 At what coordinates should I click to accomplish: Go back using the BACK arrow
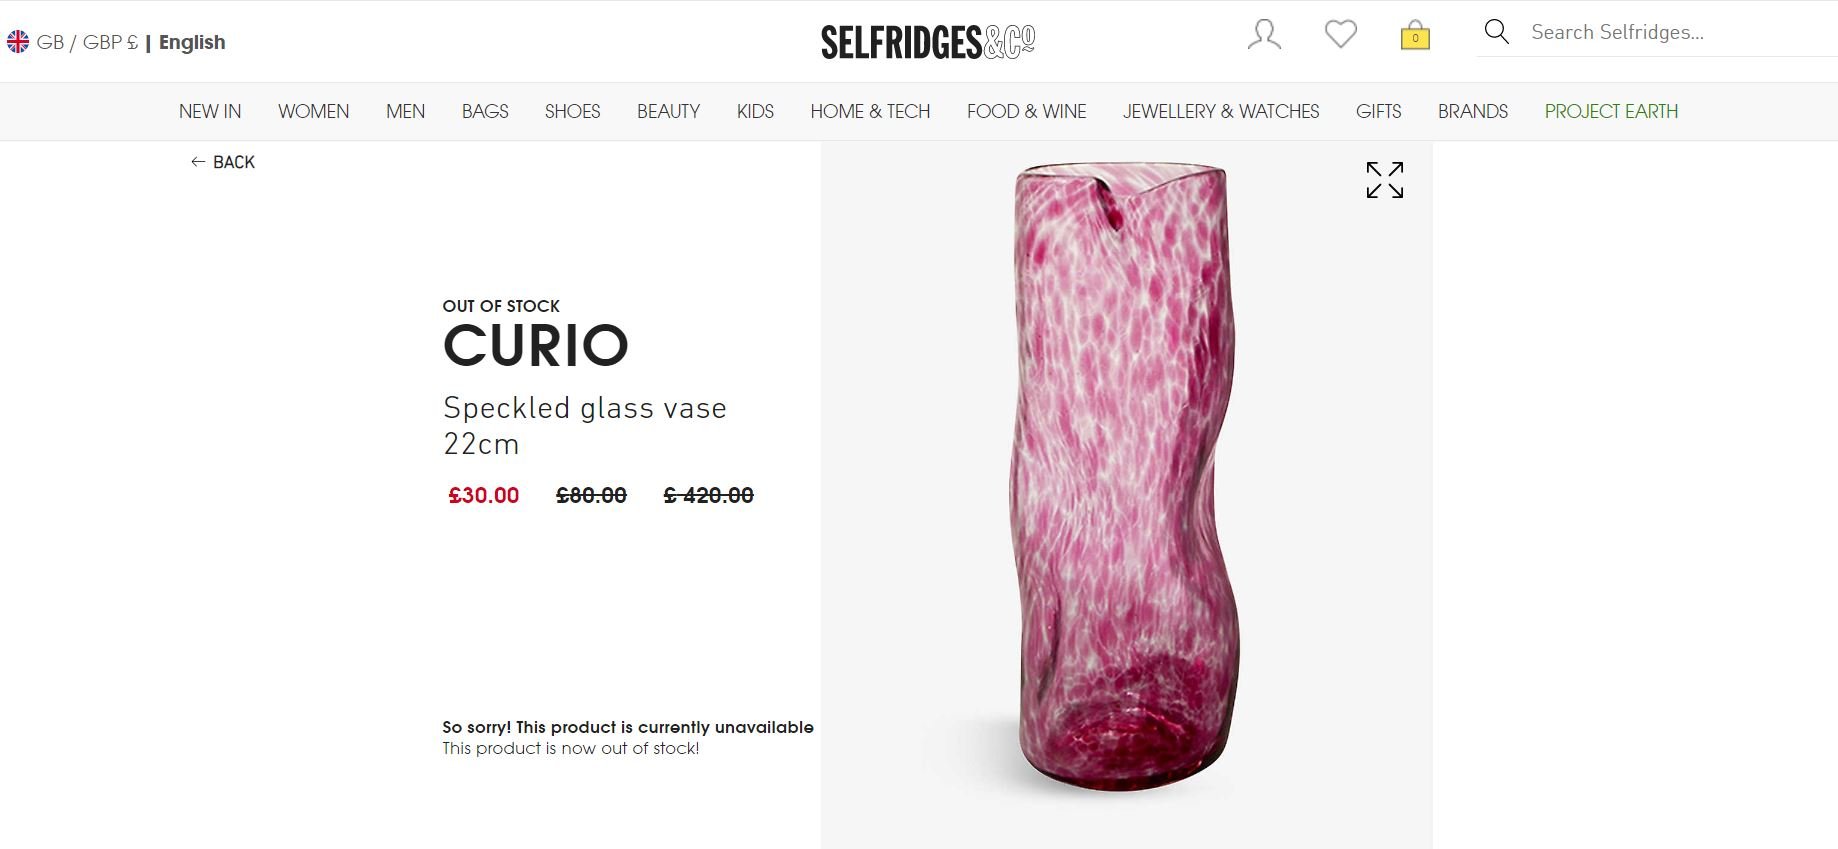pos(223,162)
